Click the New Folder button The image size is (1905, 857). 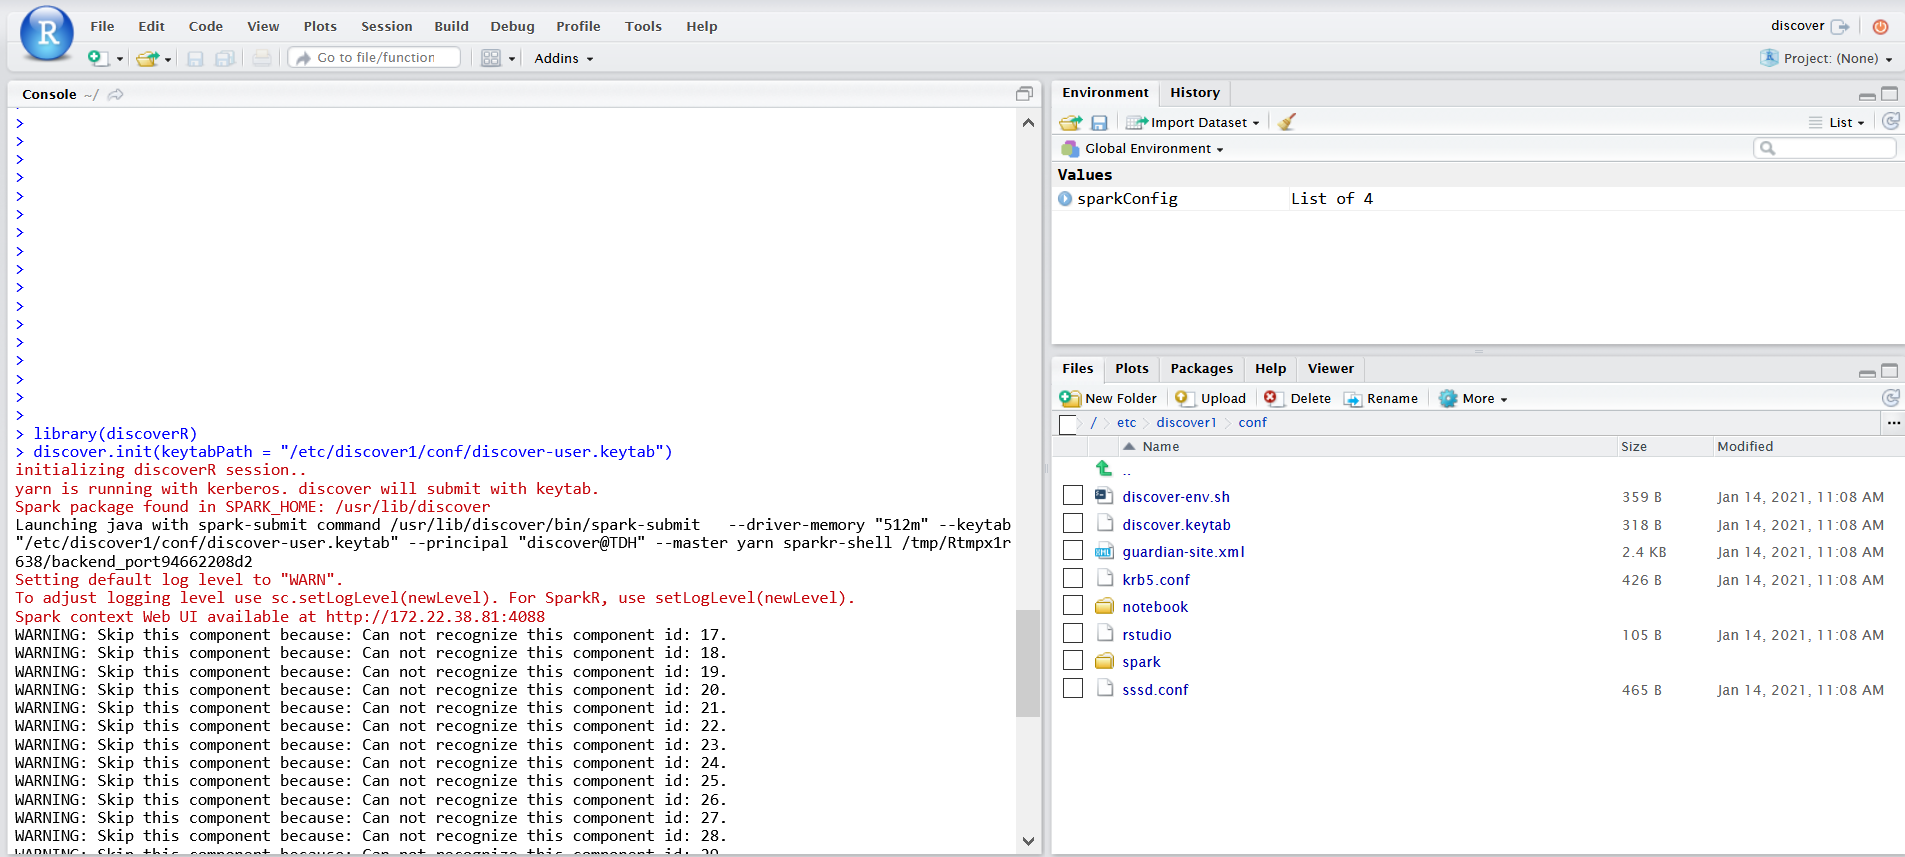point(1109,398)
